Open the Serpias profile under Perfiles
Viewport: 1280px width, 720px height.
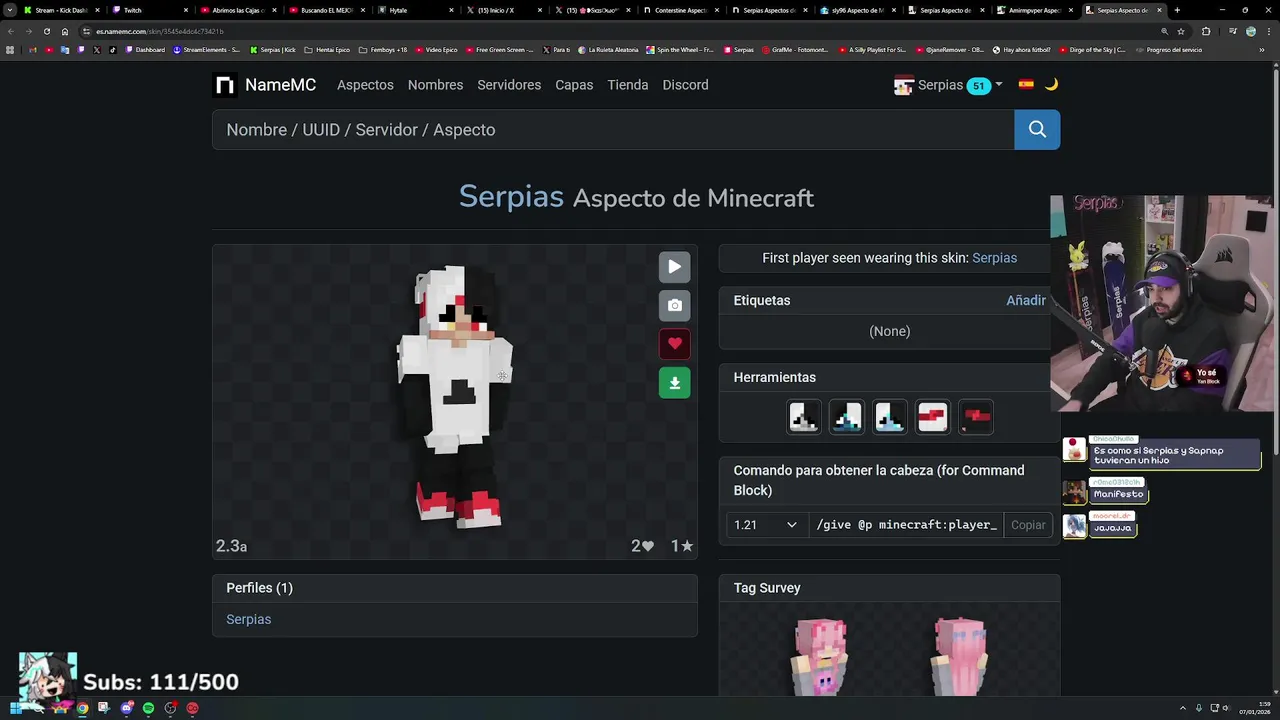(249, 619)
